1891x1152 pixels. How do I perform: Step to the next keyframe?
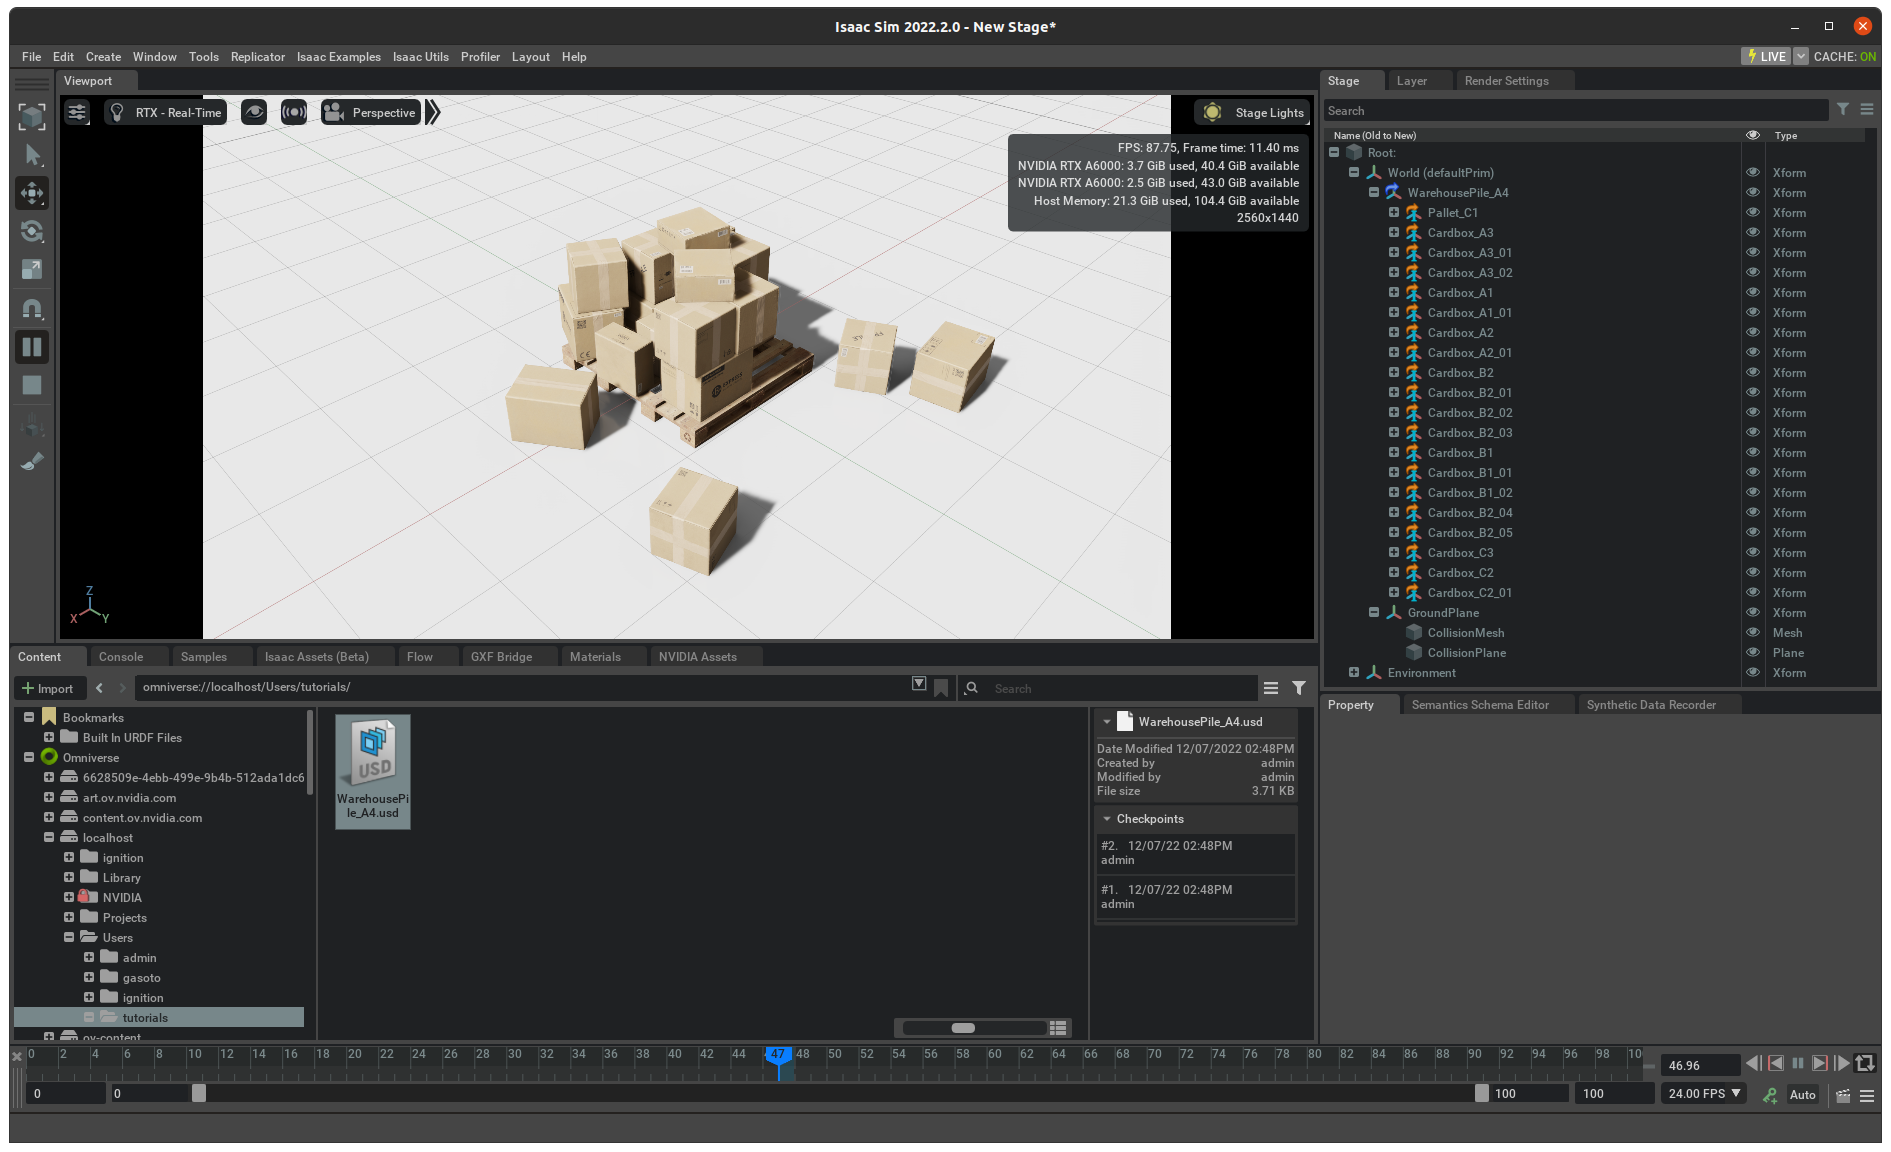[x=1820, y=1064]
